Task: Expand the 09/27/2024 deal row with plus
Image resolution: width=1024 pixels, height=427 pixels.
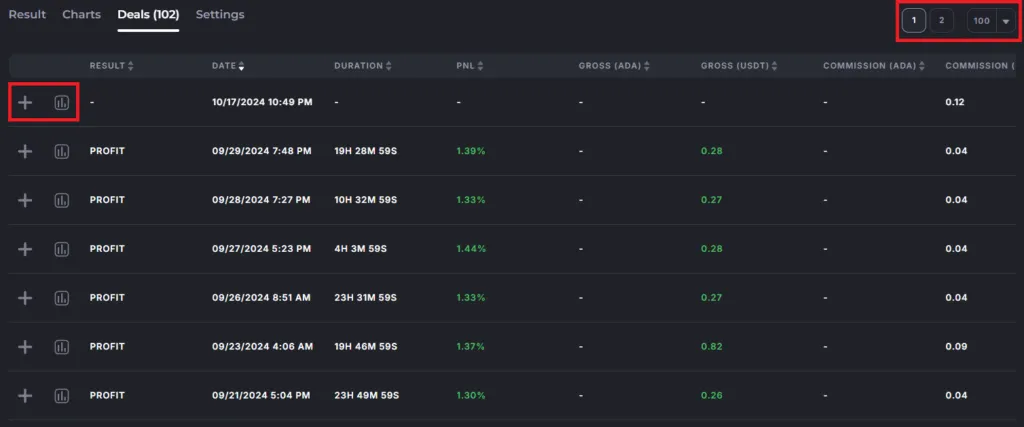Action: pyautogui.click(x=26, y=249)
